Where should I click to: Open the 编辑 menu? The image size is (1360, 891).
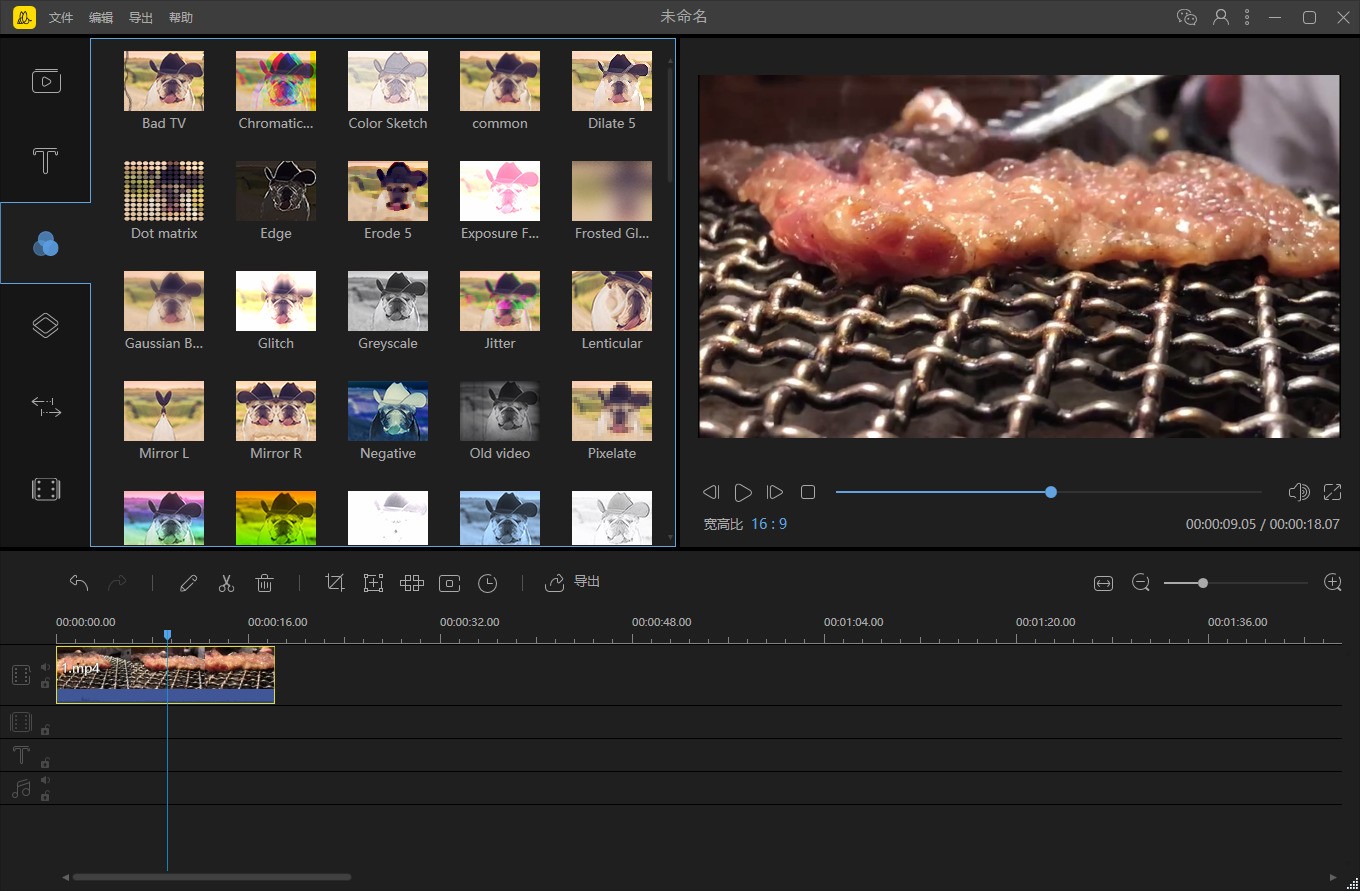click(101, 18)
